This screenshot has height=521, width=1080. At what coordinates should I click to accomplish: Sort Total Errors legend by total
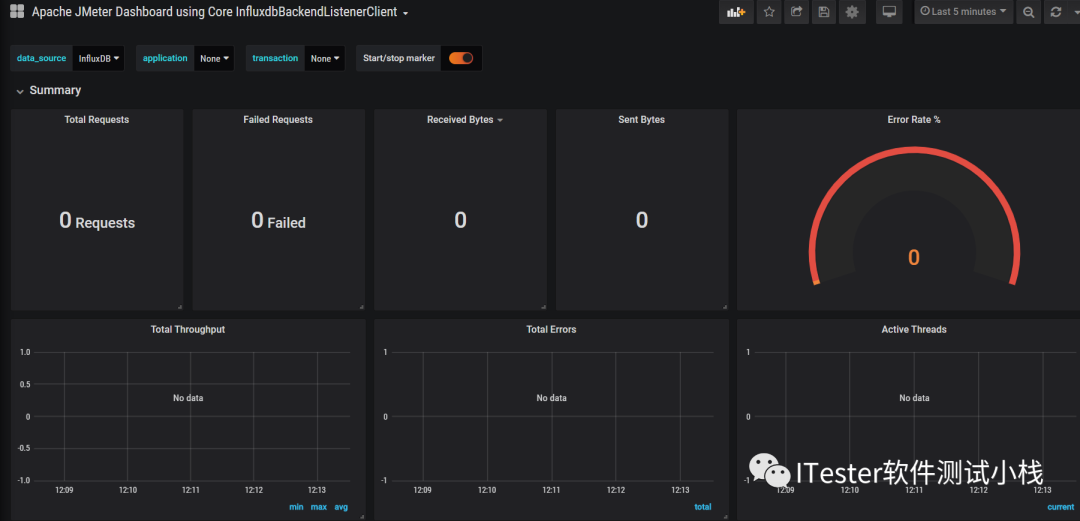point(703,507)
